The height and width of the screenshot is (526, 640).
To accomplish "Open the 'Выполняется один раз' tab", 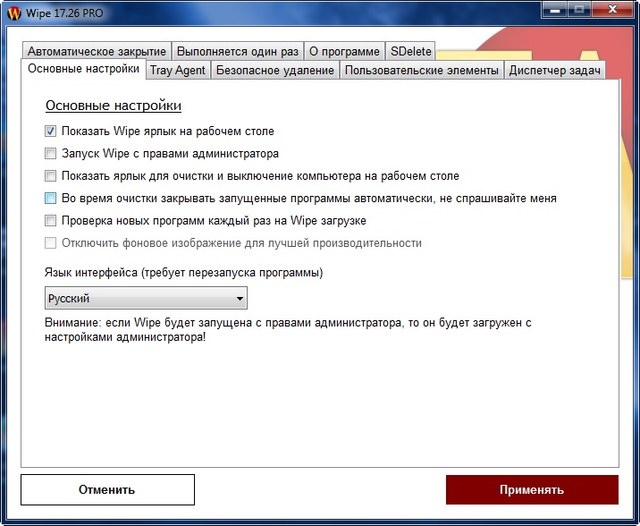I will [237, 51].
